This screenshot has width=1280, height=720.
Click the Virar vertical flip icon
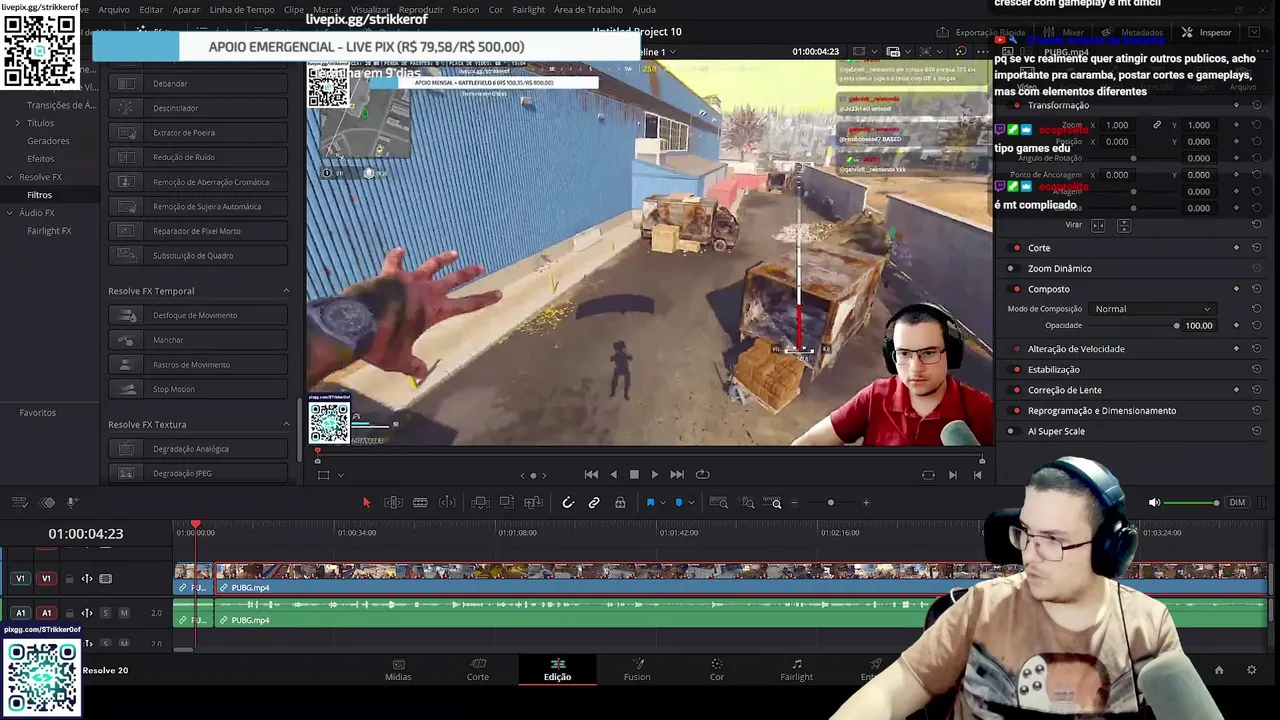pyautogui.click(x=1122, y=225)
